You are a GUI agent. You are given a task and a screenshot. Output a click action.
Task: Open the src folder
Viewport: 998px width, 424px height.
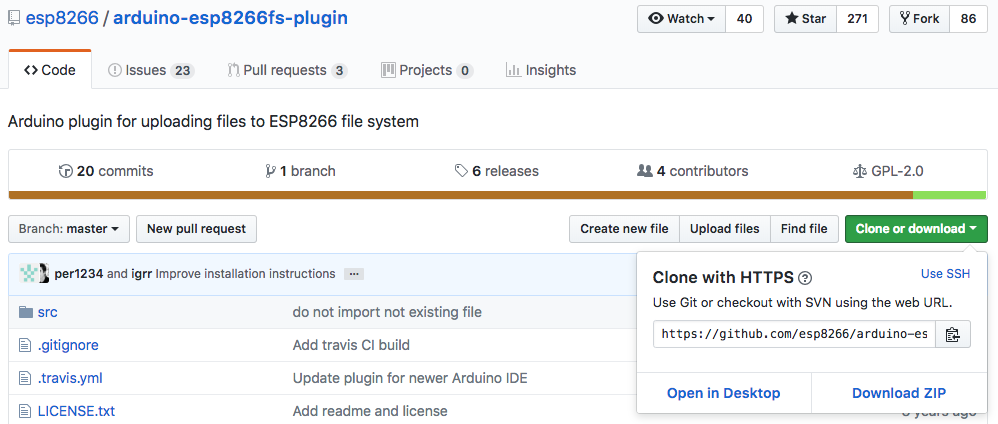point(48,312)
